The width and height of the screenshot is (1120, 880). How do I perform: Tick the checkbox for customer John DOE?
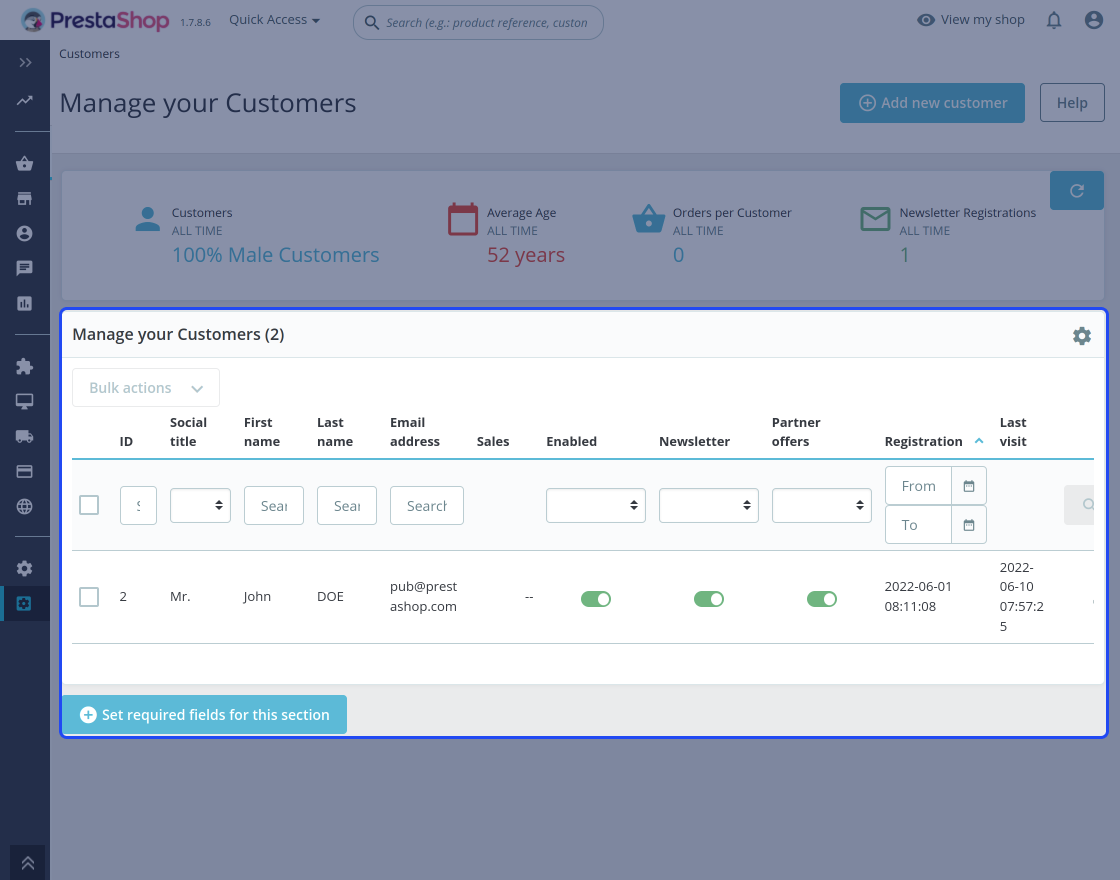click(89, 597)
